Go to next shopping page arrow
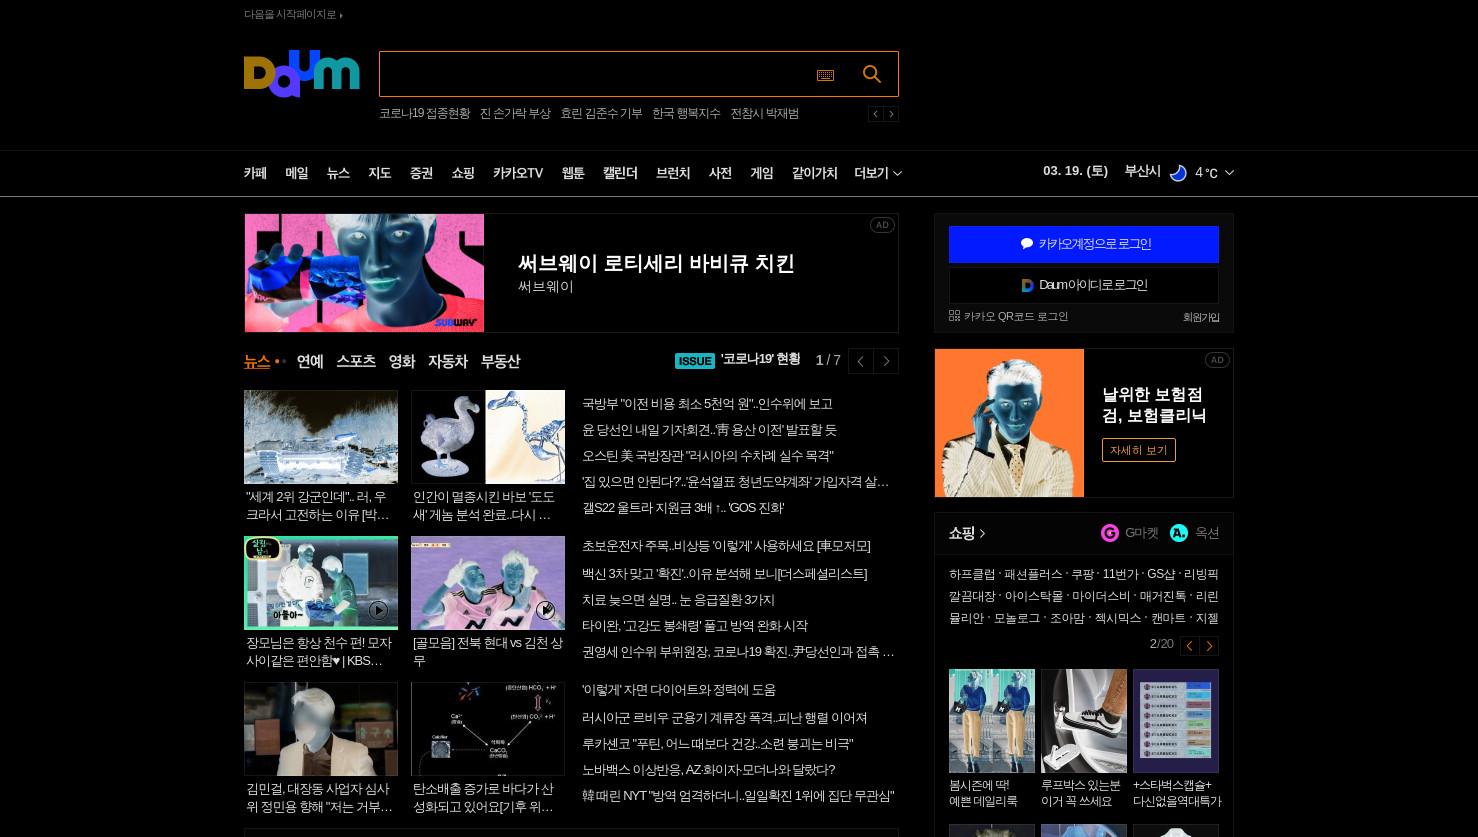1478x837 pixels. click(x=1209, y=646)
